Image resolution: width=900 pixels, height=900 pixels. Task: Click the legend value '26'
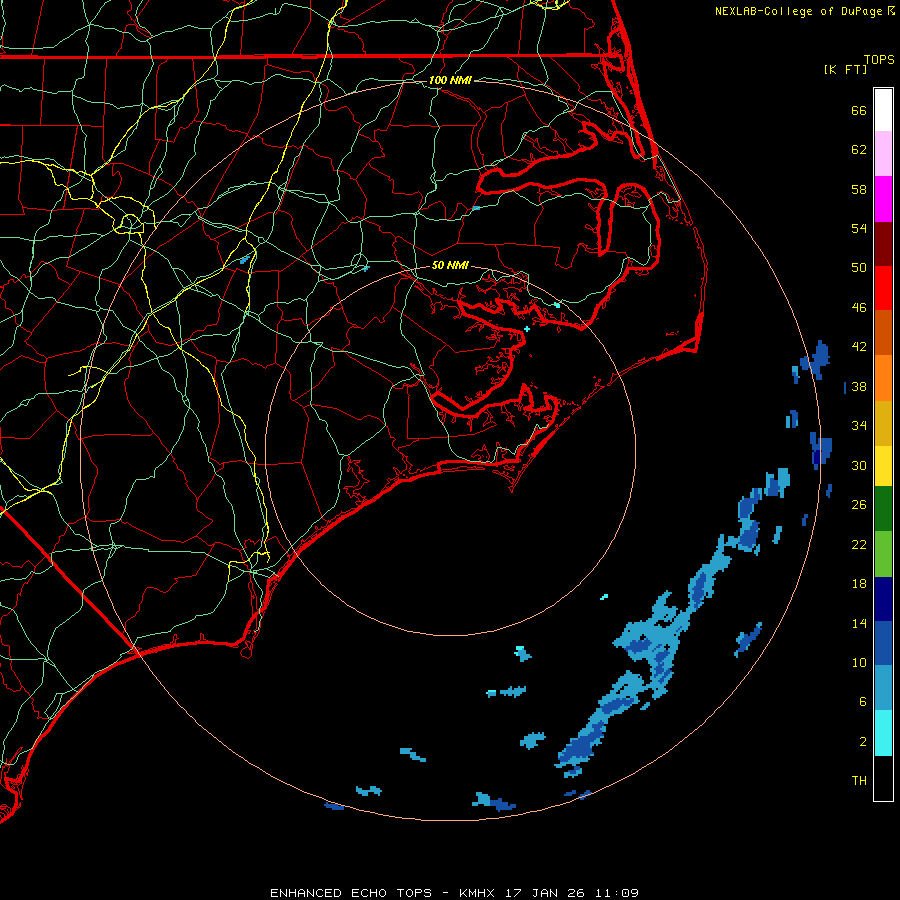[859, 505]
